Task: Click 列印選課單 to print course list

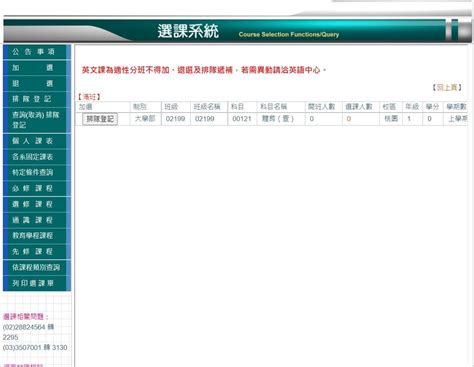Action: [37, 283]
